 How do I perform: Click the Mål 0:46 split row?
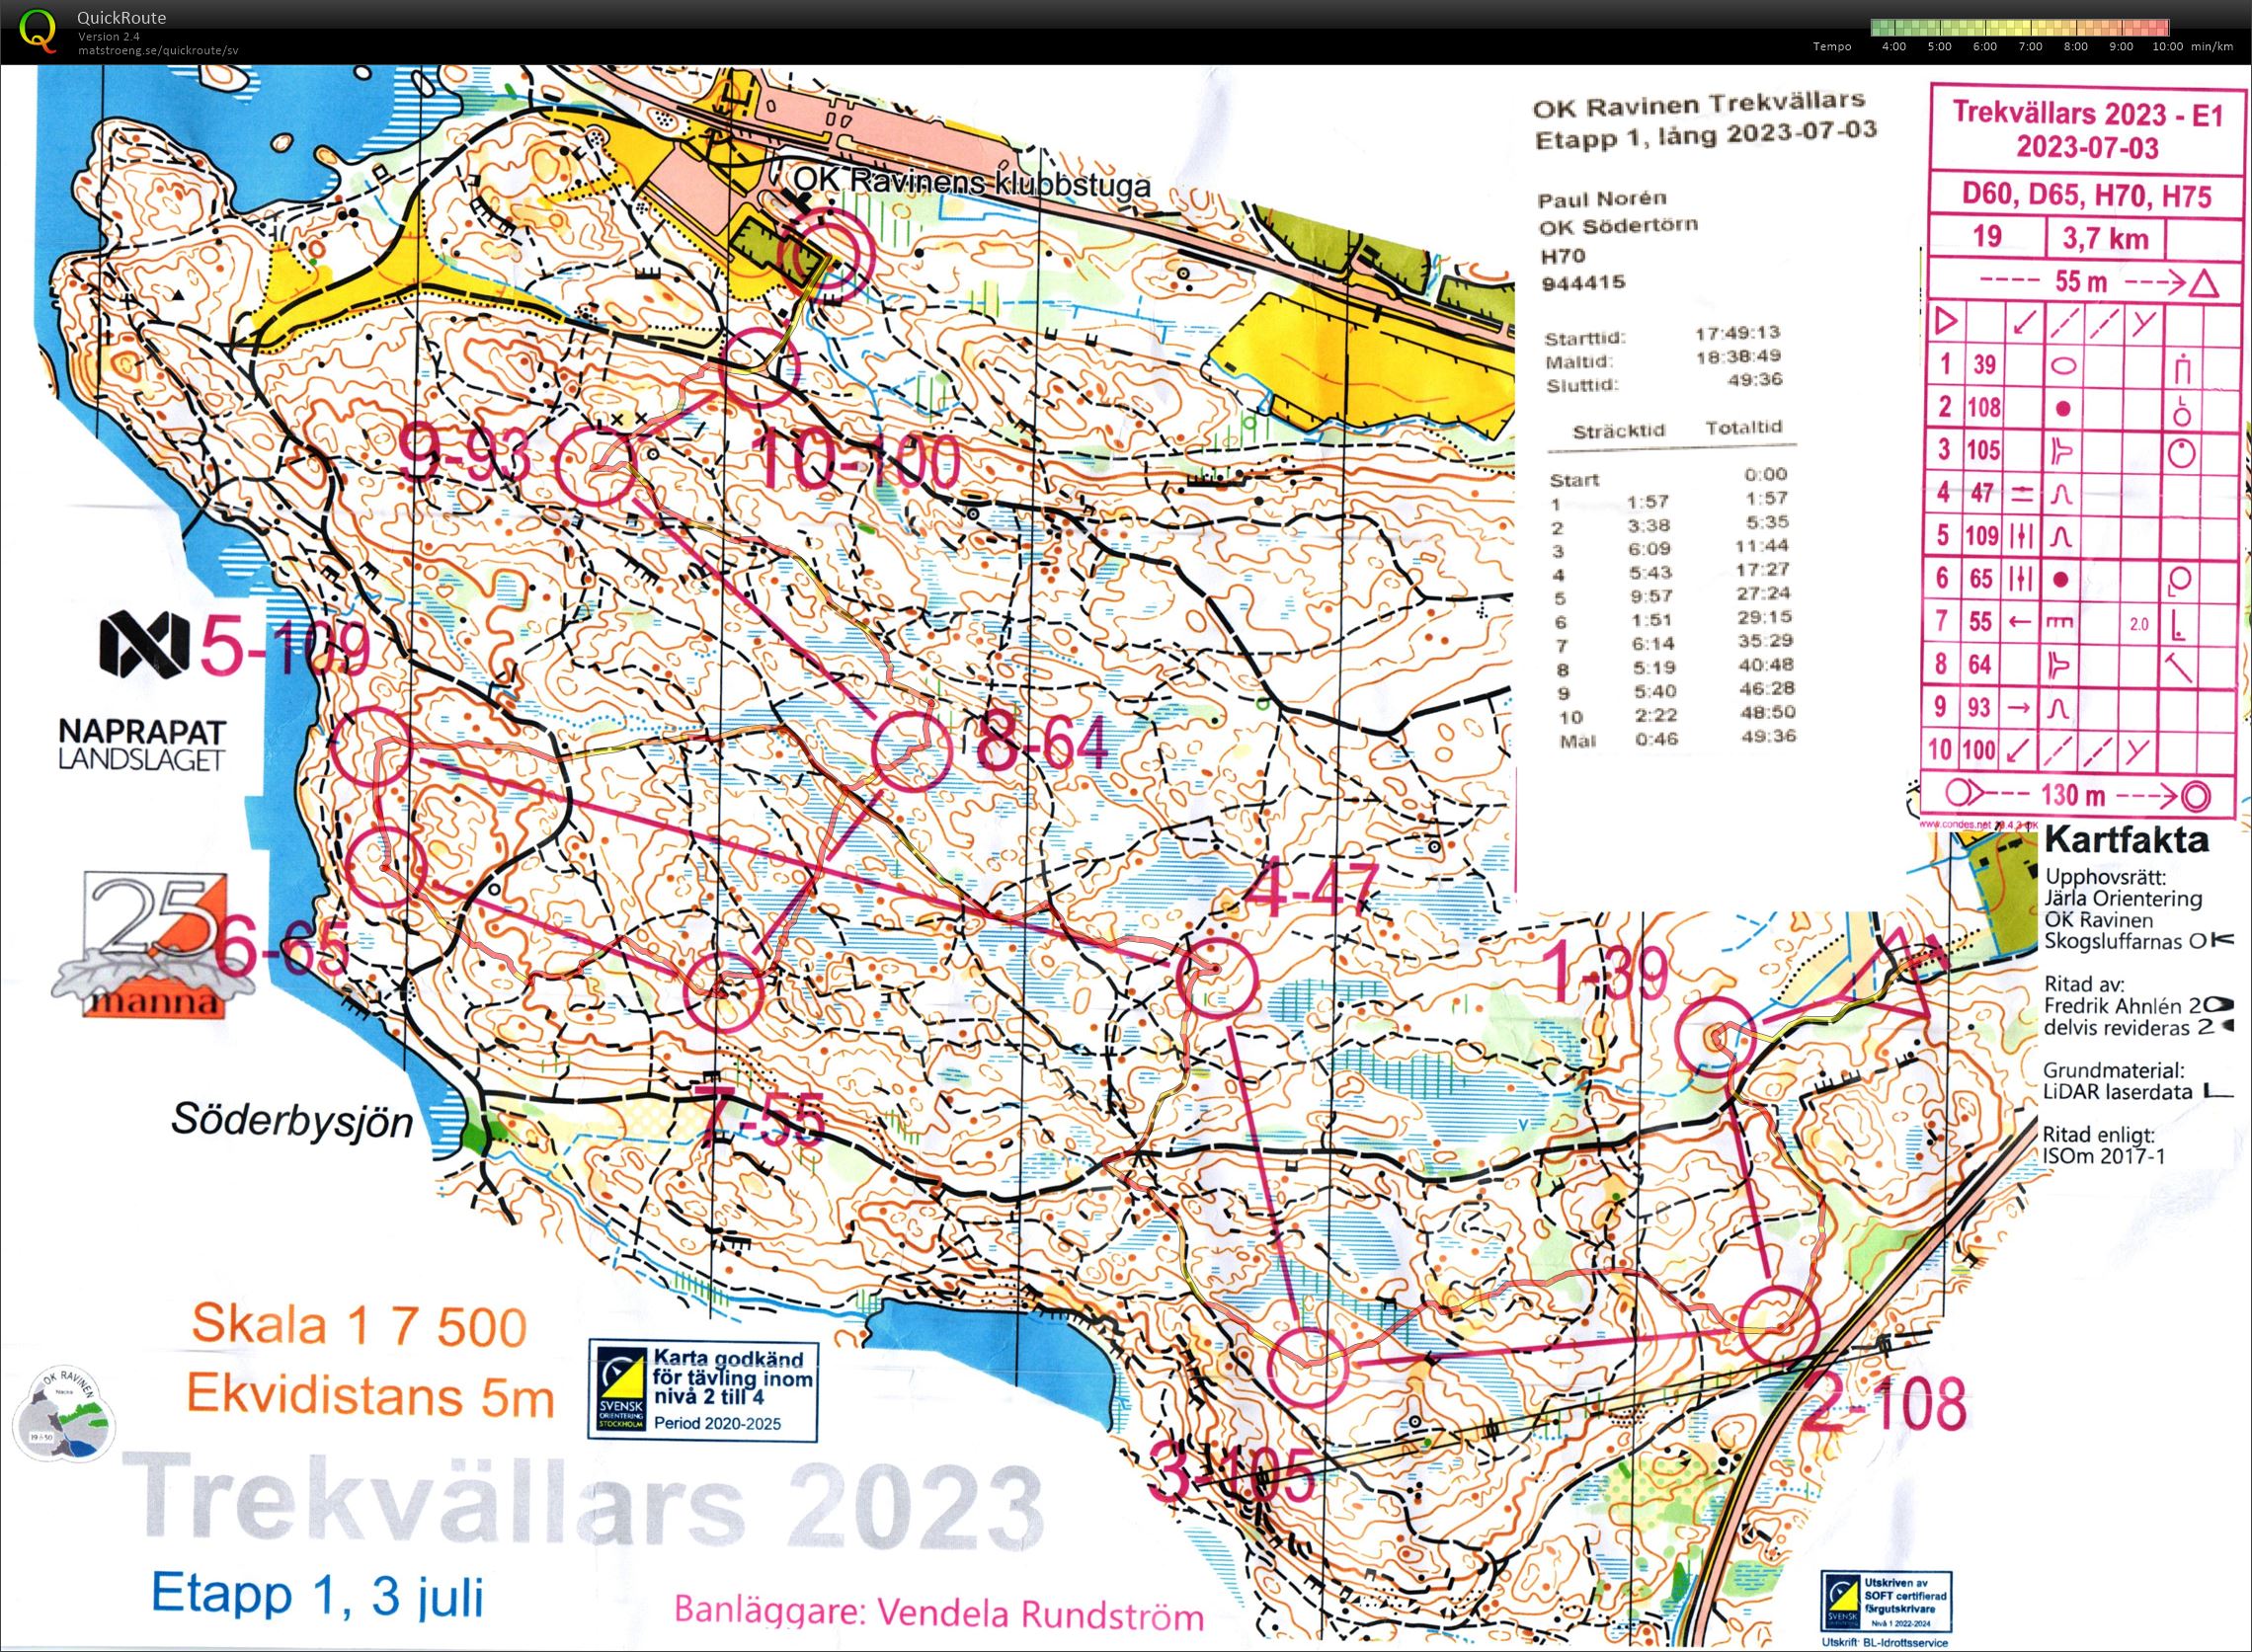point(1678,739)
